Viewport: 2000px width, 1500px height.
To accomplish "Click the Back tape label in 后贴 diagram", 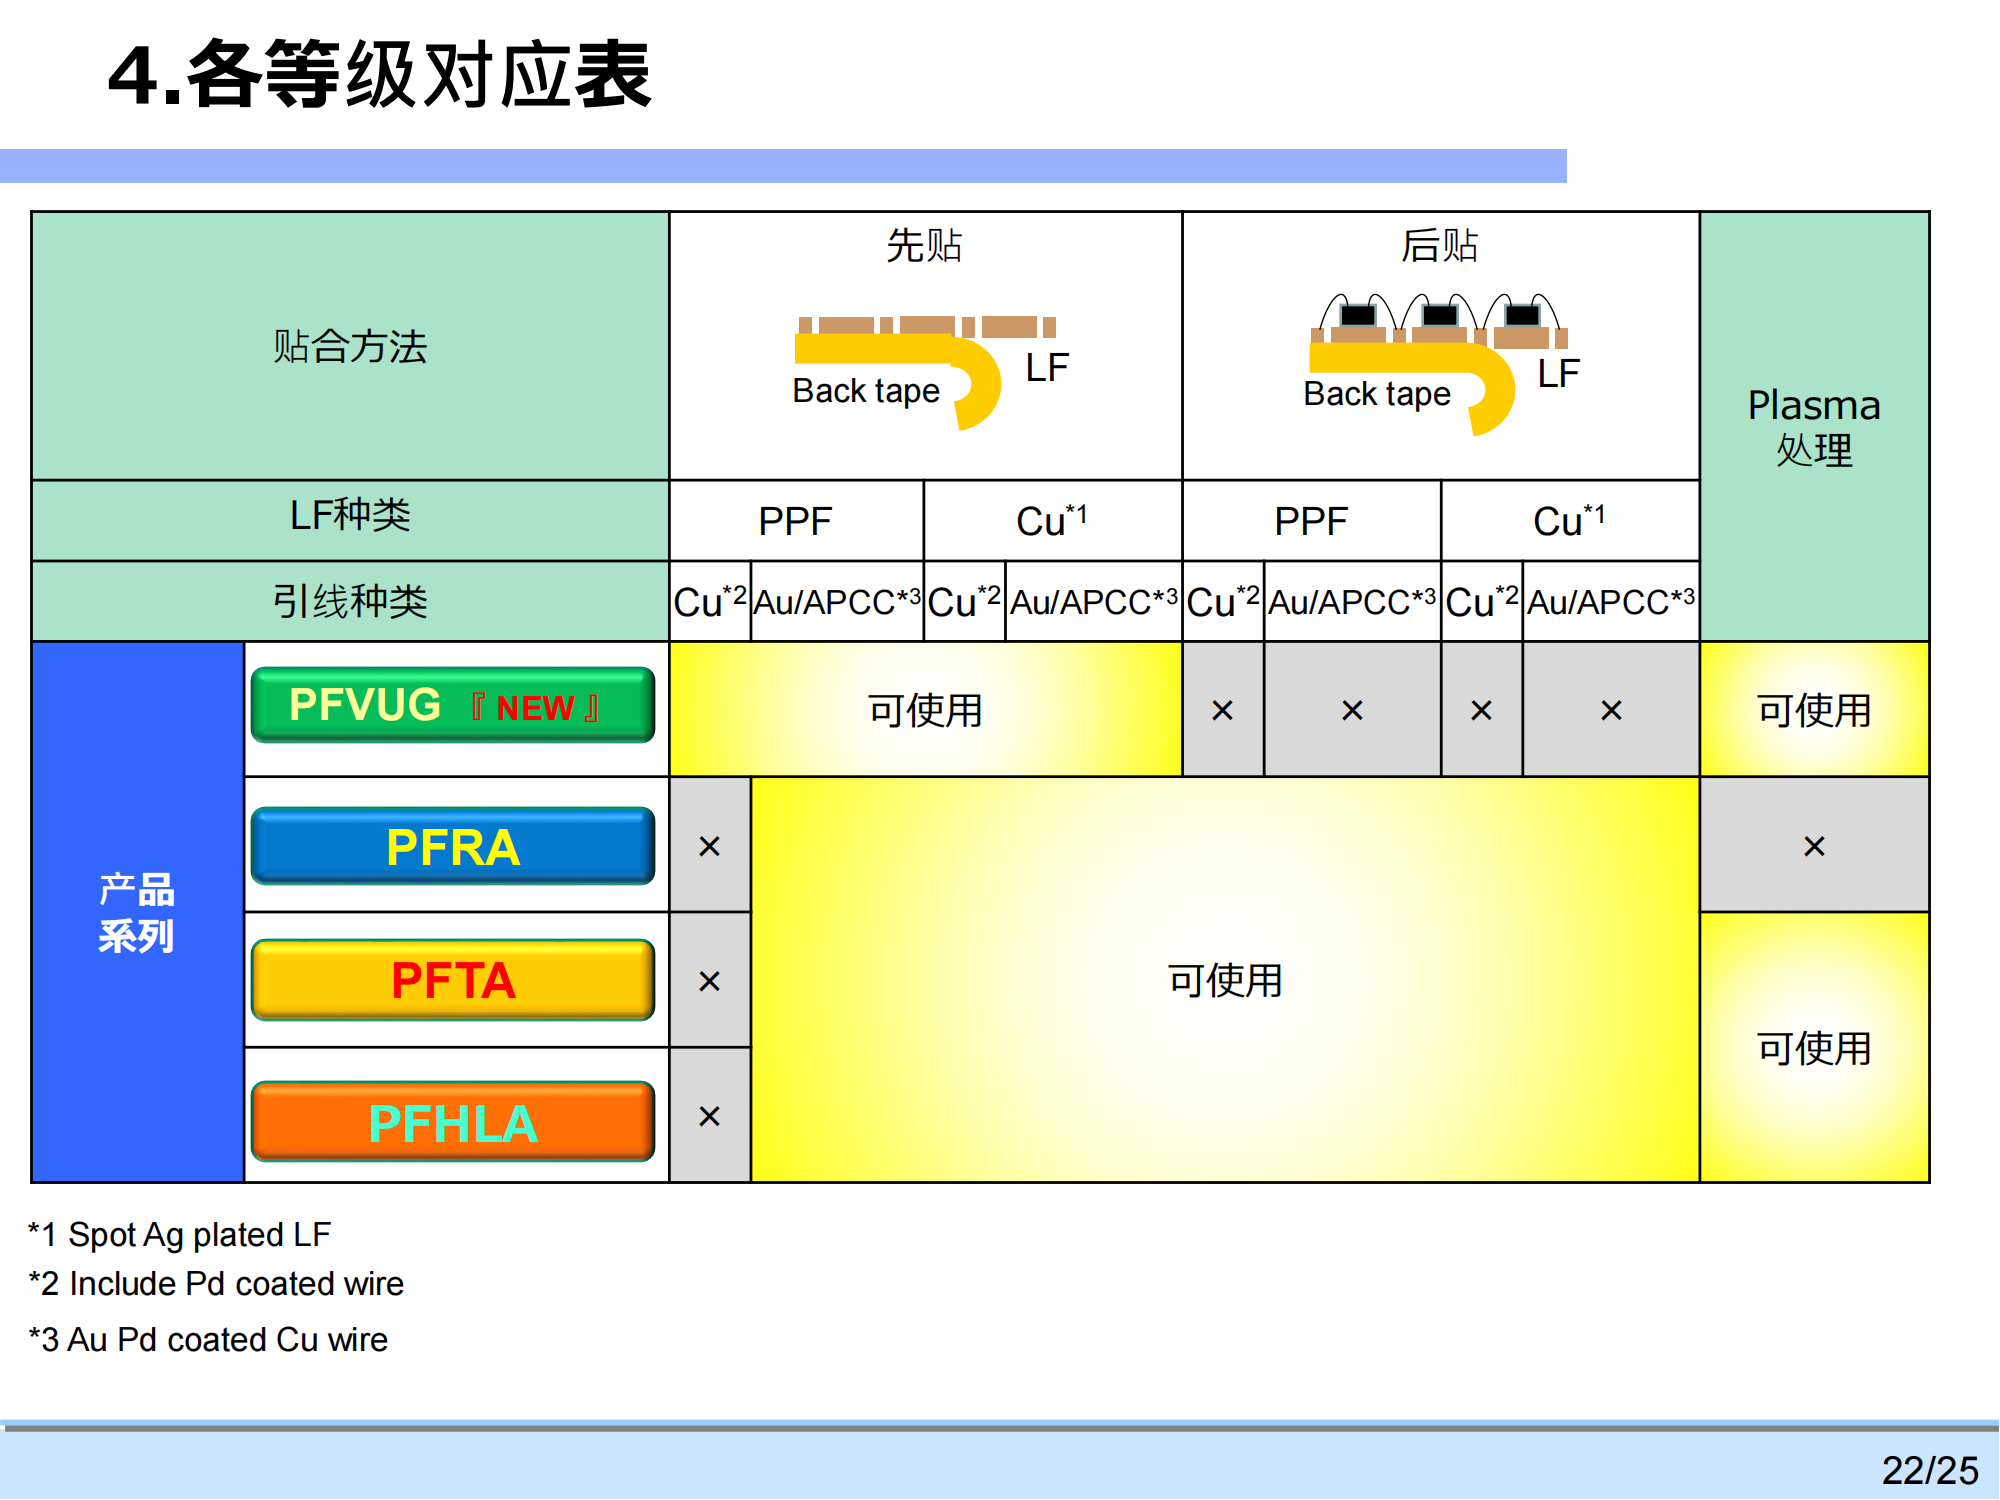I will coord(1377,395).
